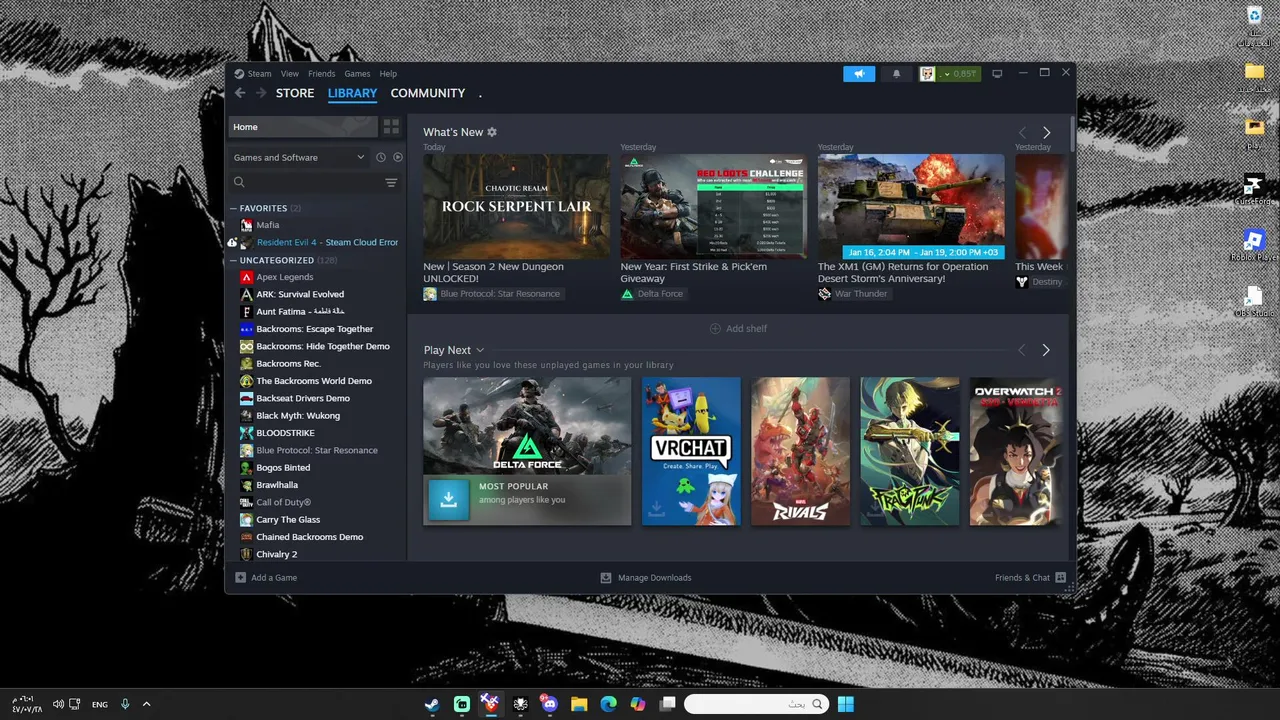Image resolution: width=1280 pixels, height=720 pixels.
Task: Switch to Big Picture mode monitor icon
Action: coord(997,74)
